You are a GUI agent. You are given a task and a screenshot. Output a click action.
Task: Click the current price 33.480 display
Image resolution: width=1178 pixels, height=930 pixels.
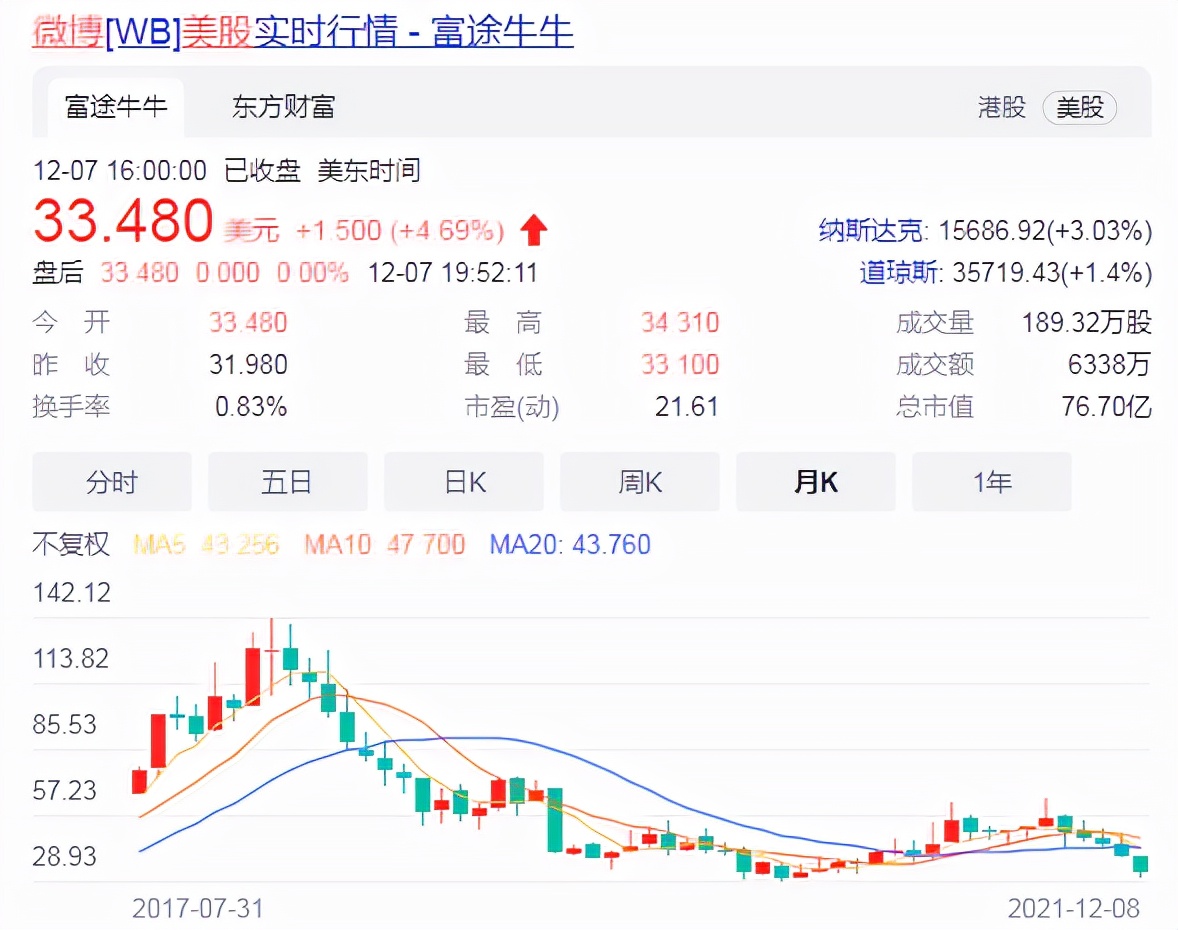[122, 221]
